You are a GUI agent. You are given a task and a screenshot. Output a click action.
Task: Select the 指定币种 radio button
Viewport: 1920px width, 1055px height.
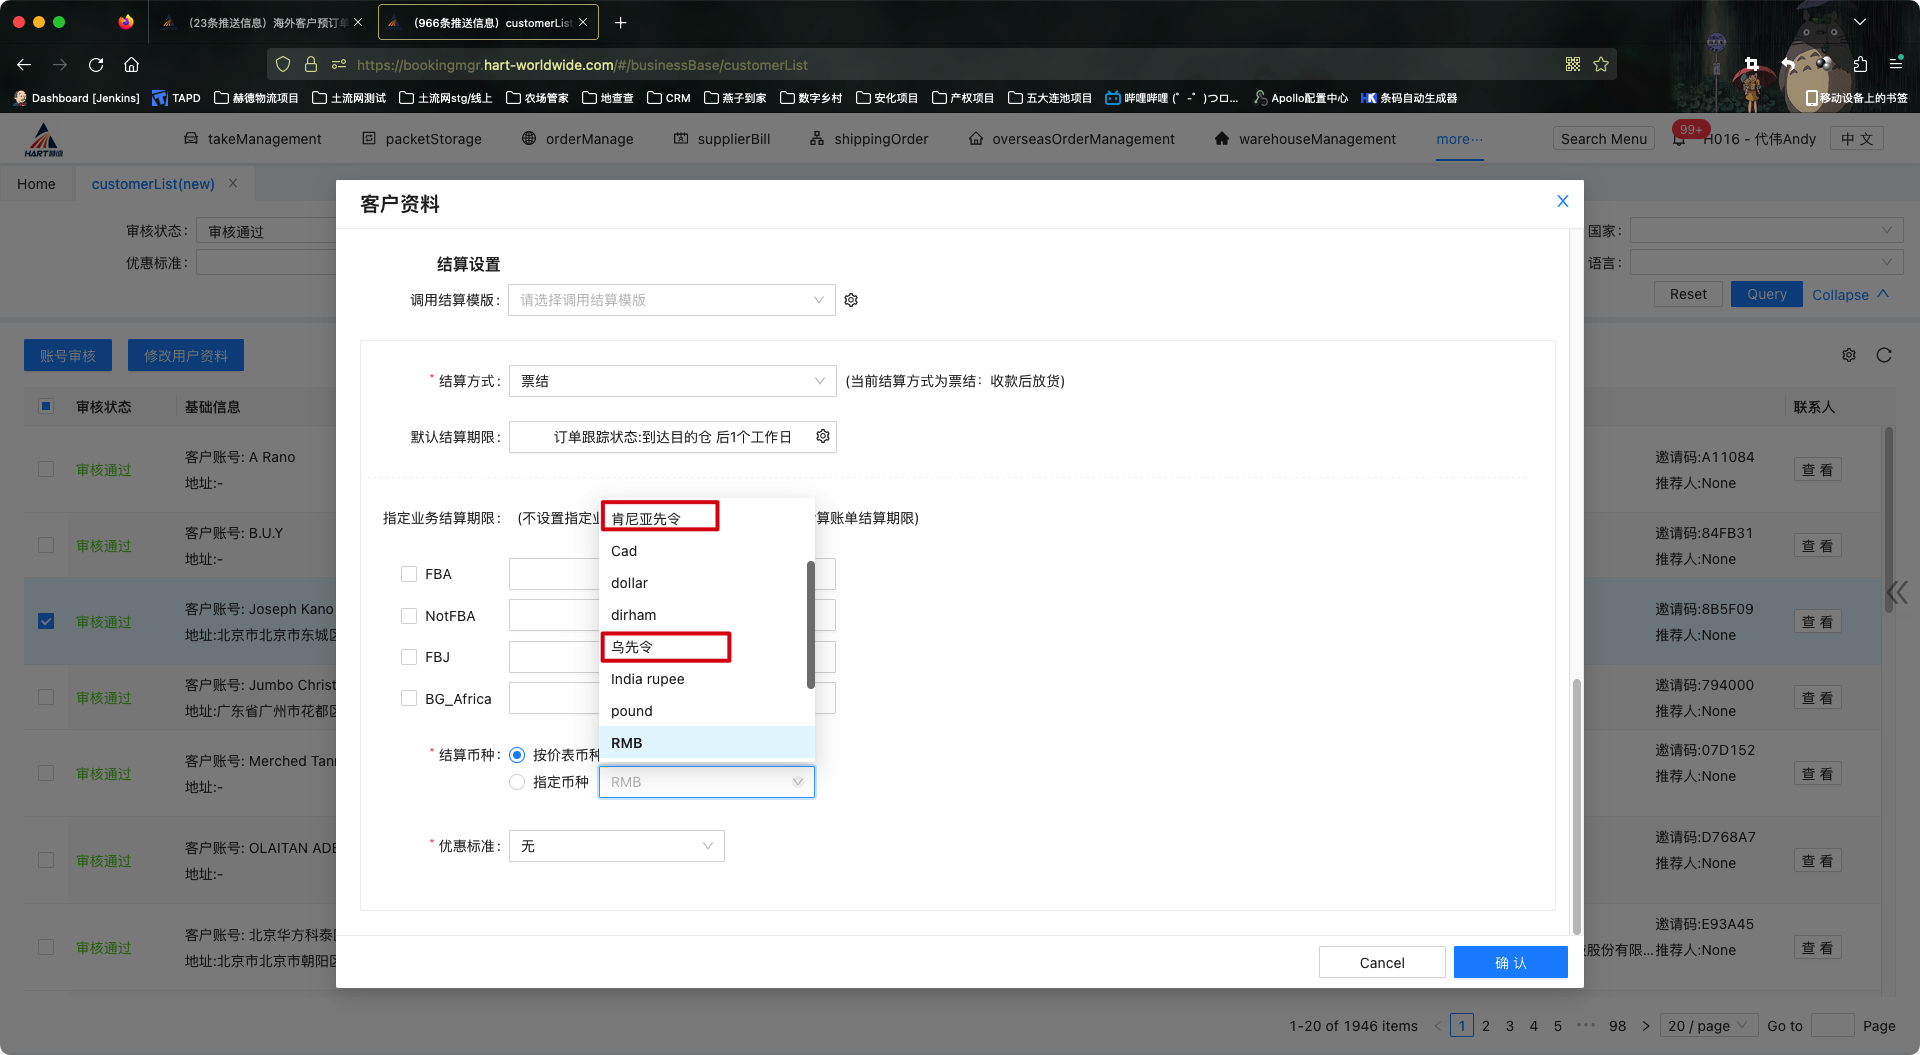tap(517, 782)
